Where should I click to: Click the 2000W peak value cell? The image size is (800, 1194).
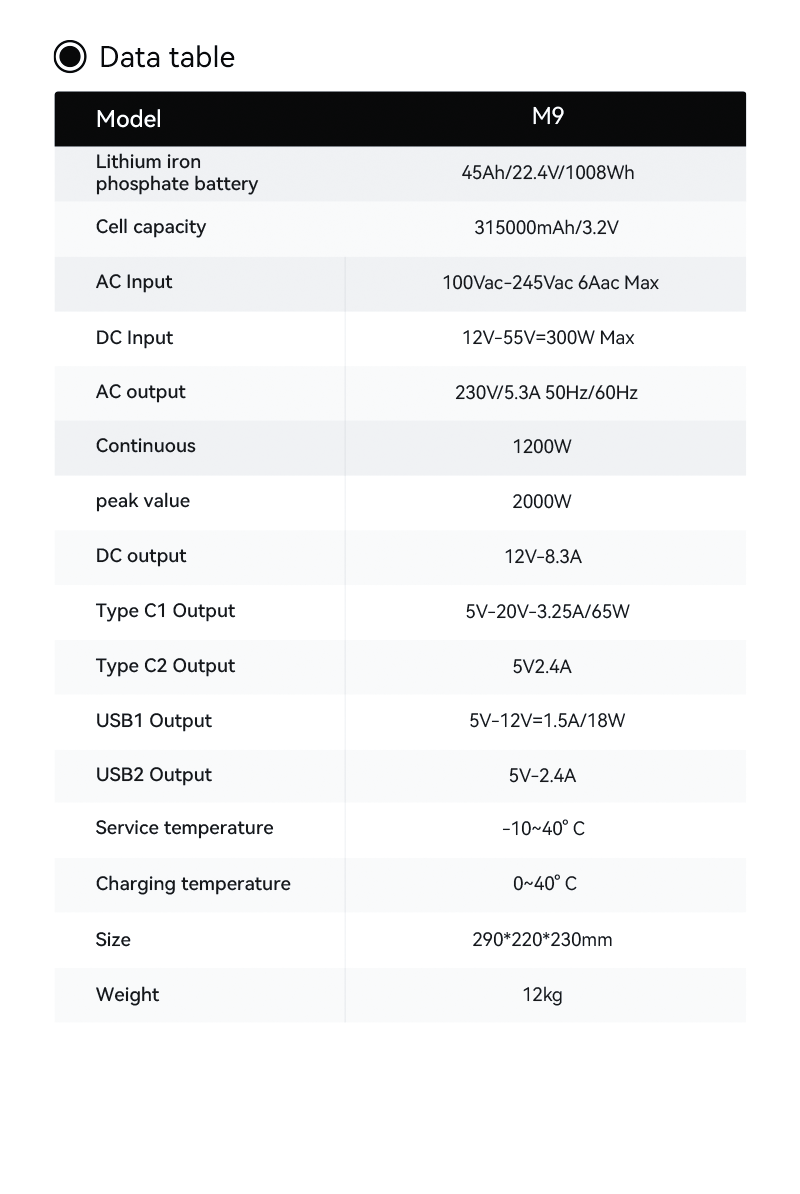pyautogui.click(x=541, y=501)
